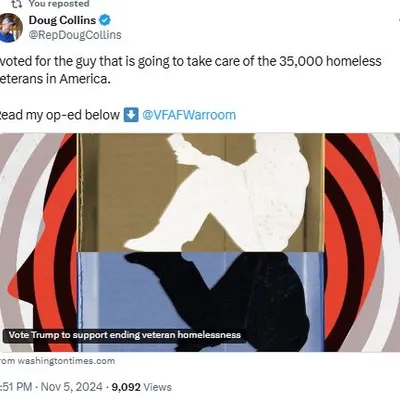This screenshot has width=400, height=400.
Task: Click "You reposted" label
Action: click(59, 4)
